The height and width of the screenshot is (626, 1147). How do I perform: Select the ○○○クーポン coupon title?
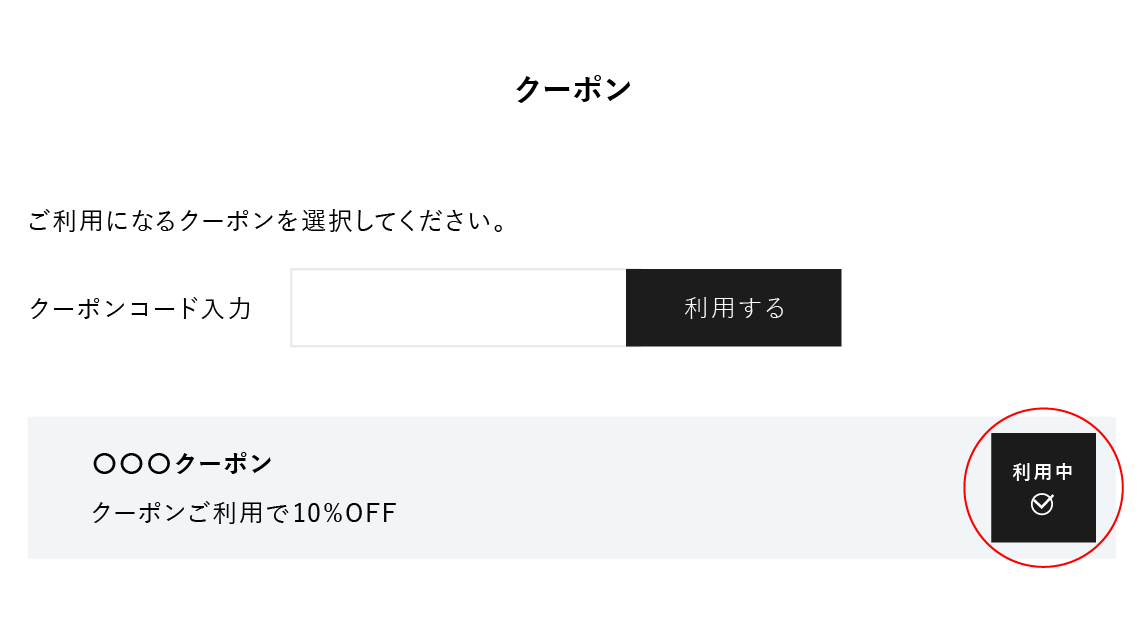[x=183, y=463]
